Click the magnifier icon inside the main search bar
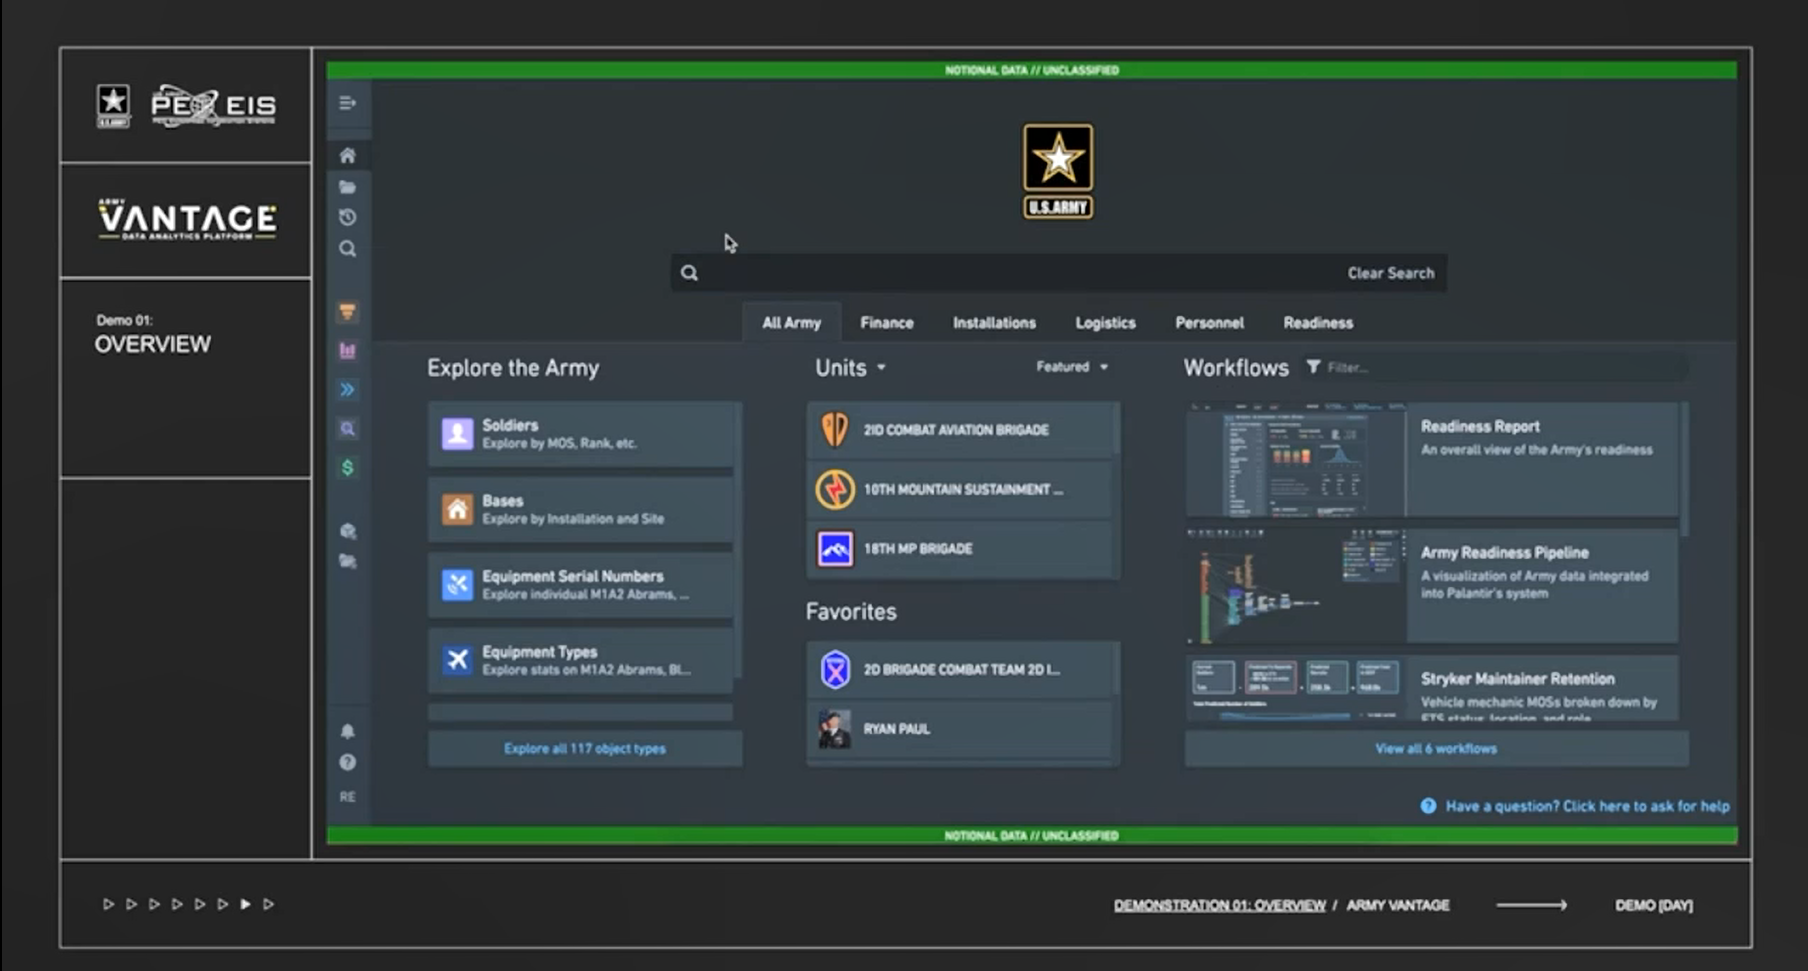The height and width of the screenshot is (971, 1808). point(689,273)
